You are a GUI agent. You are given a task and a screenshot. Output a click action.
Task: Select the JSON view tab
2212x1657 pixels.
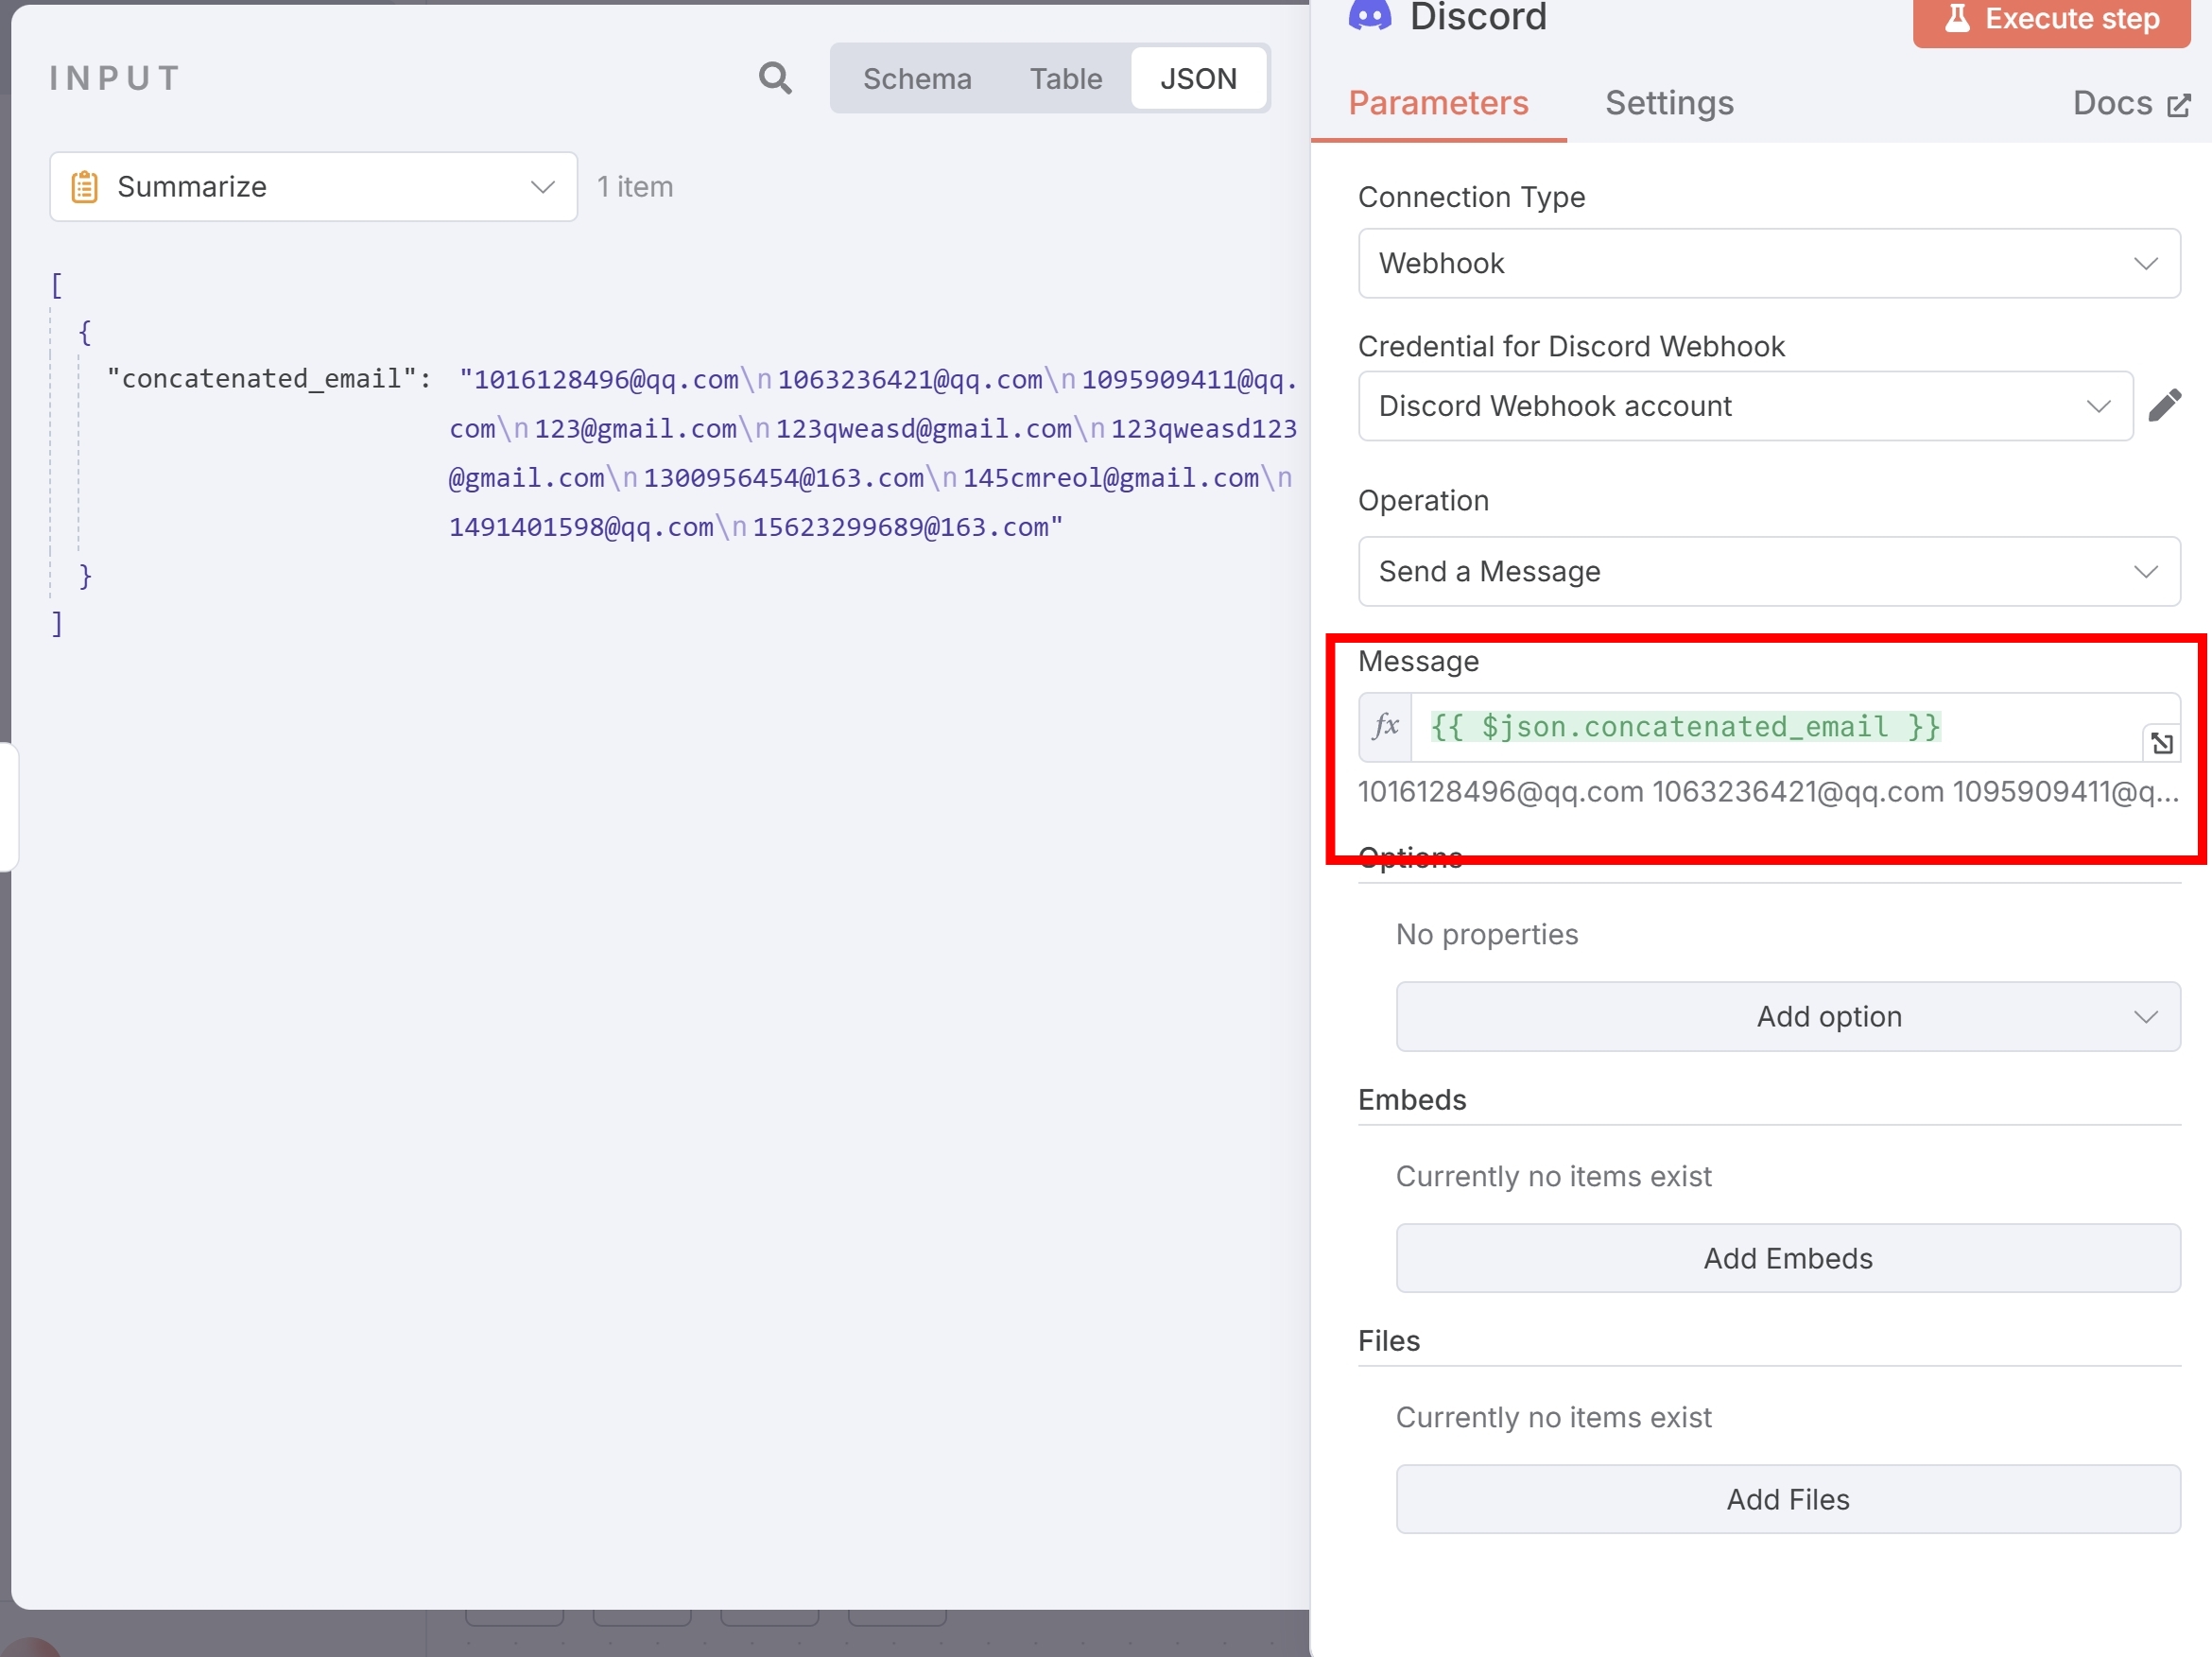1198,78
